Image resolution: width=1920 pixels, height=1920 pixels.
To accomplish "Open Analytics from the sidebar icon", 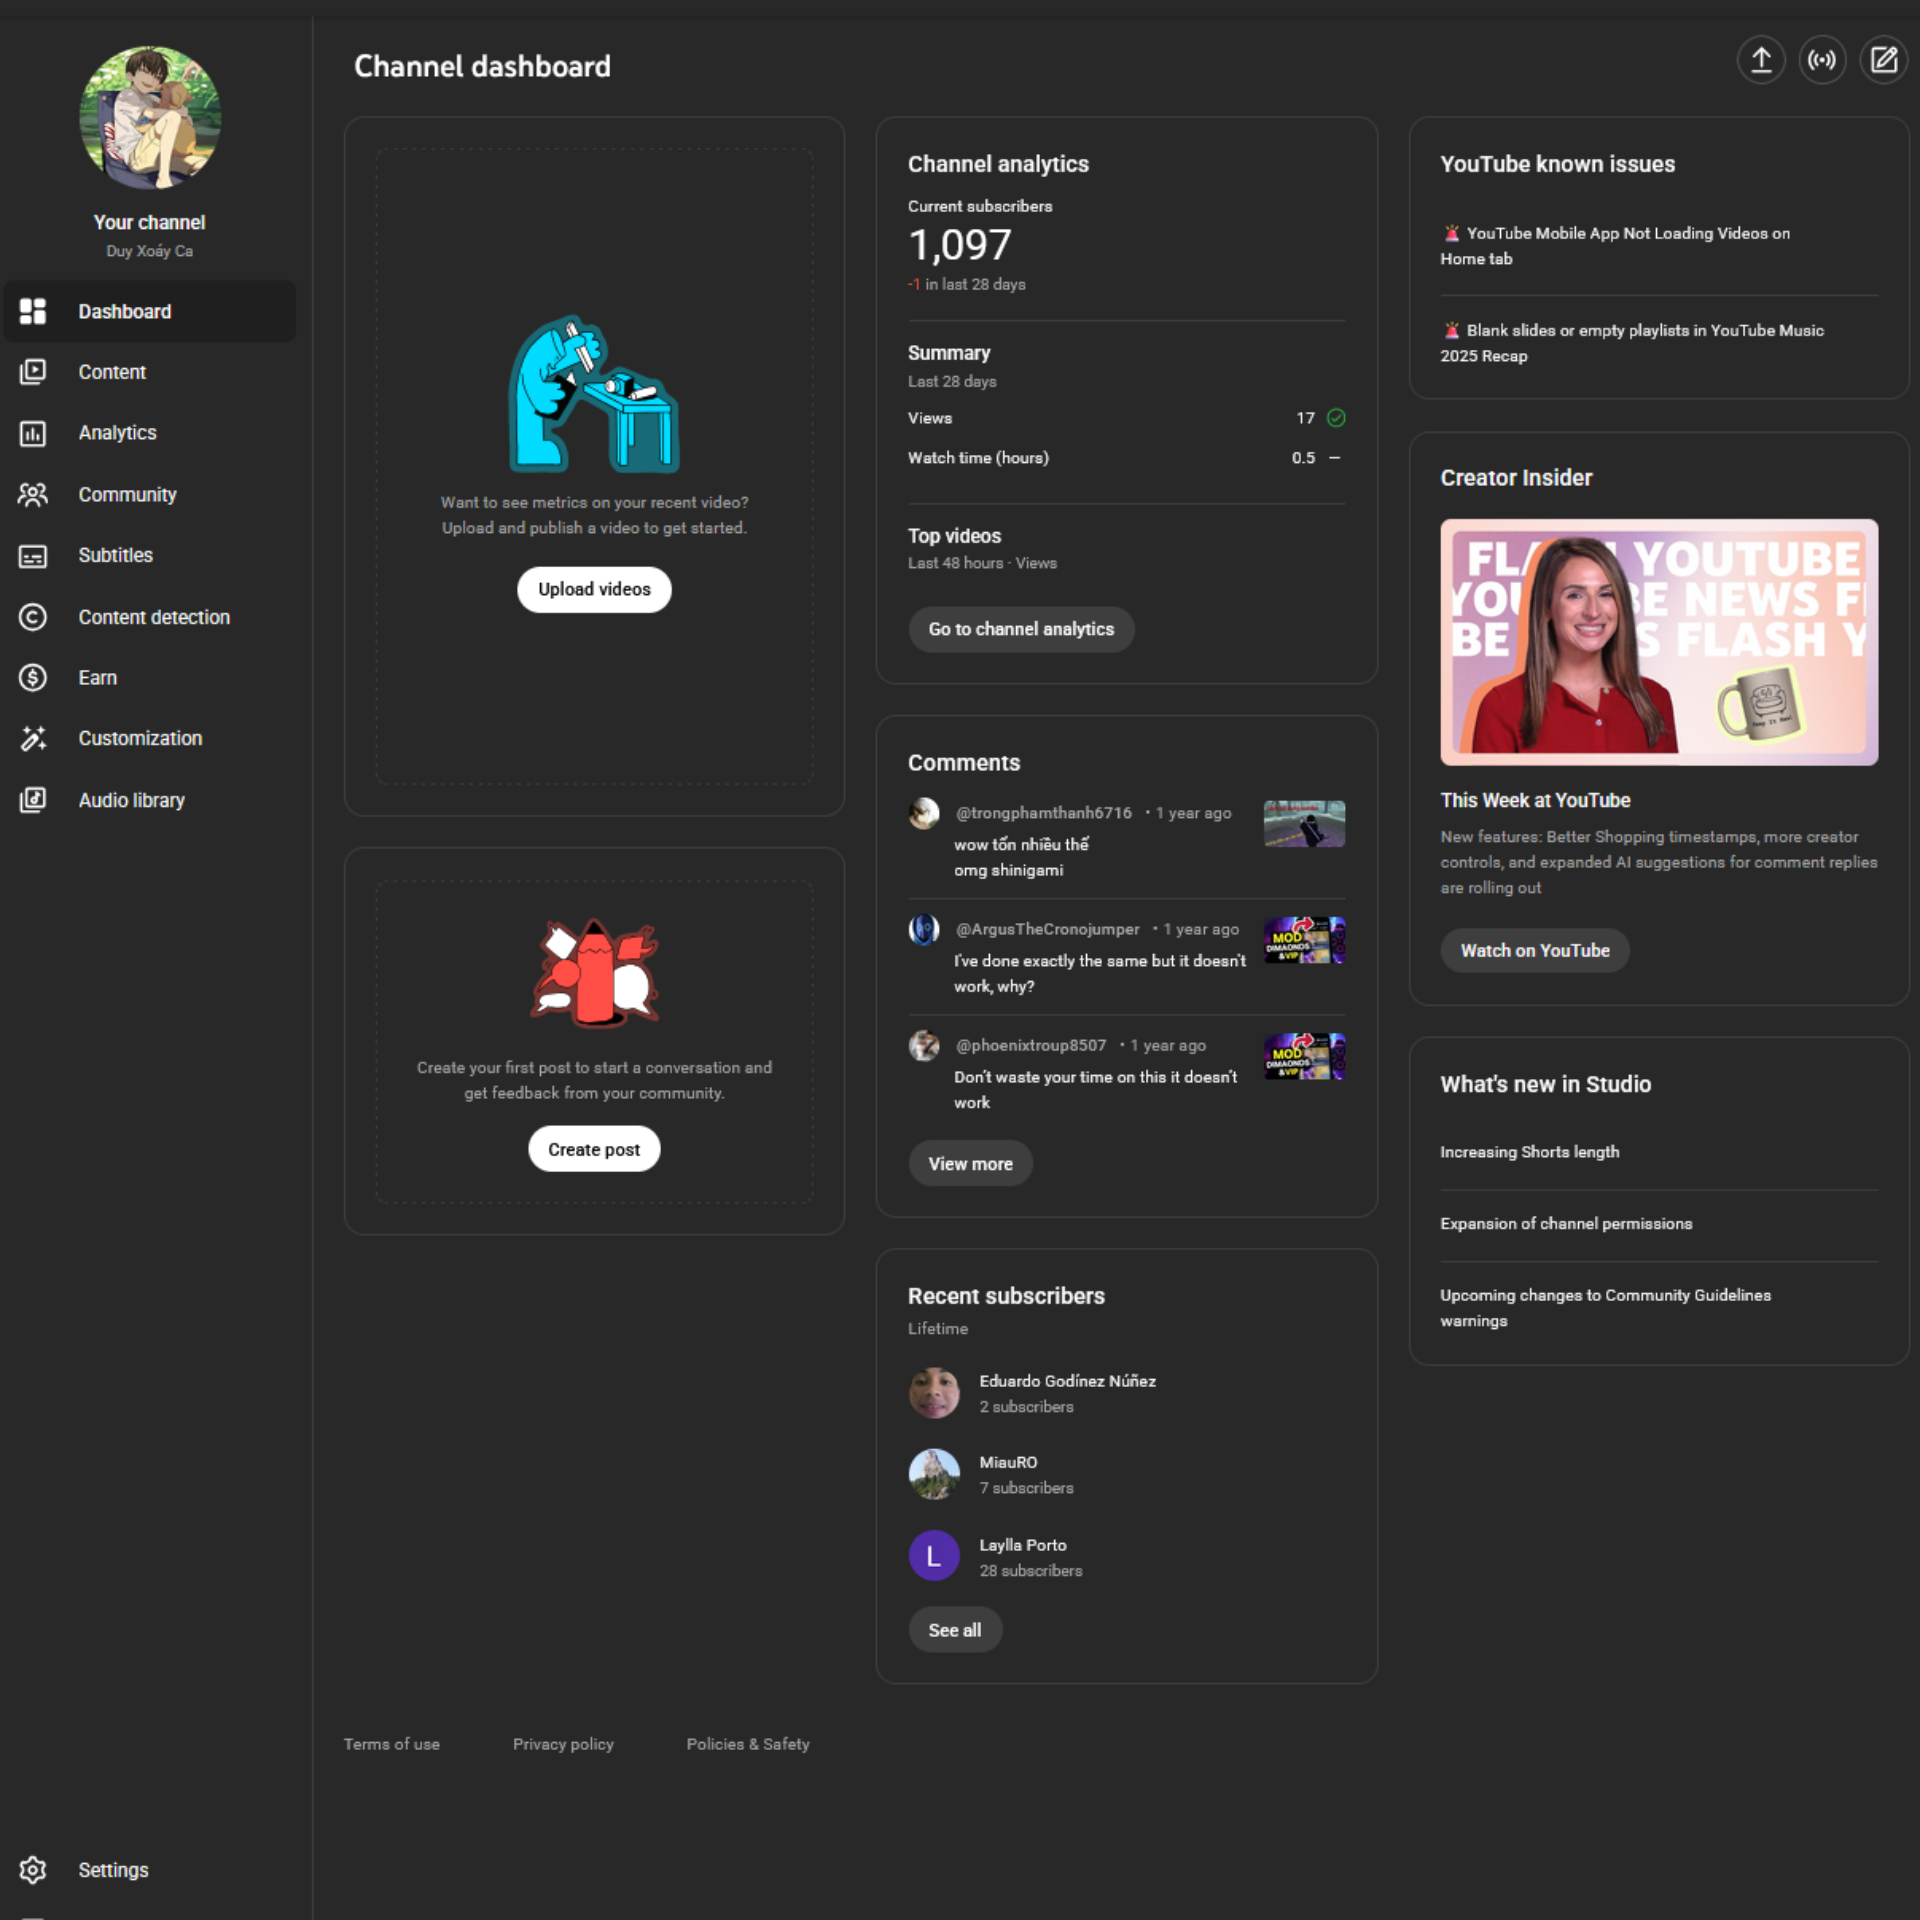I will (x=33, y=433).
